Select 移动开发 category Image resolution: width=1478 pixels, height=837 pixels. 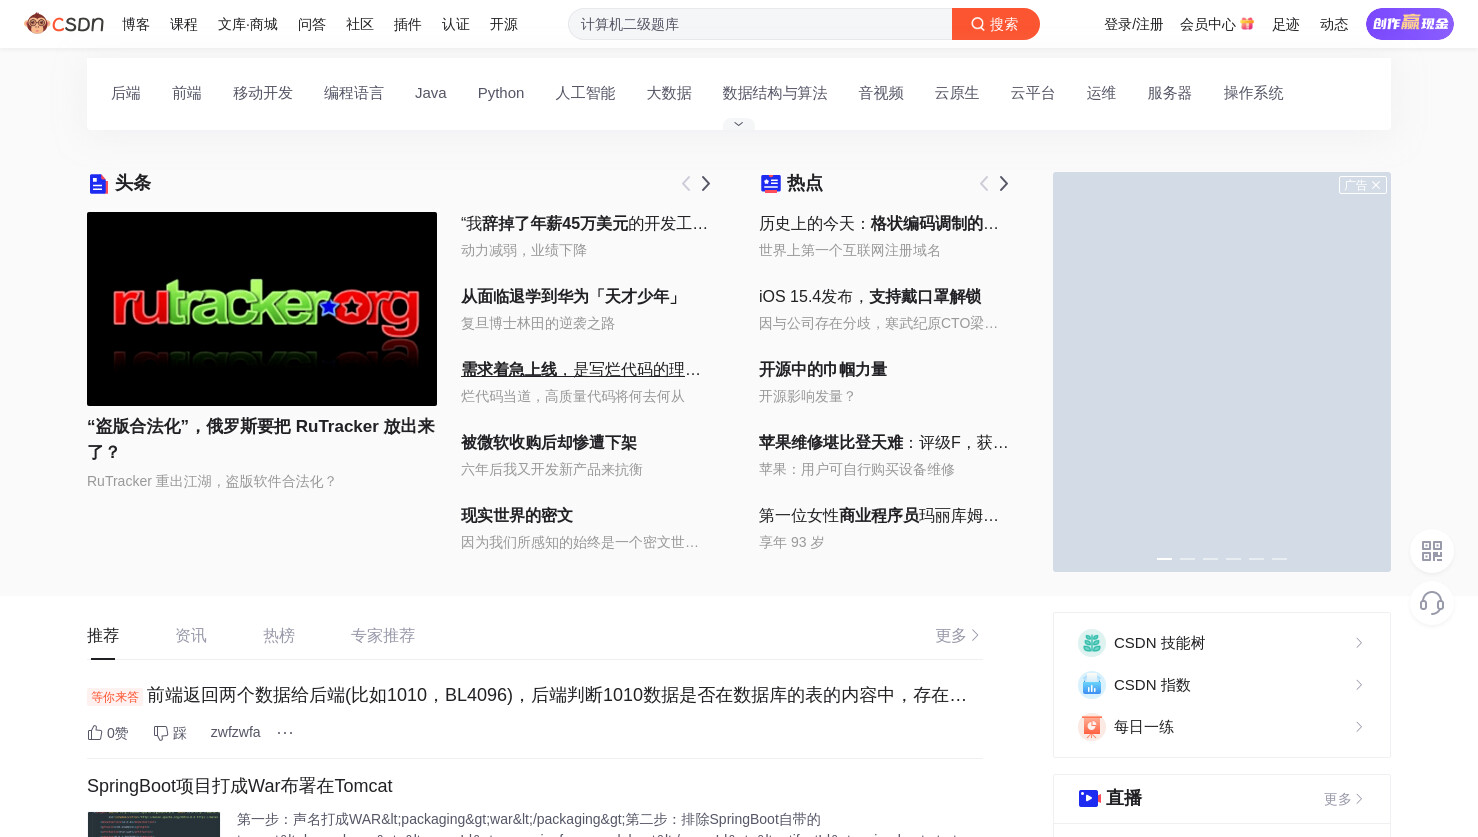263,93
